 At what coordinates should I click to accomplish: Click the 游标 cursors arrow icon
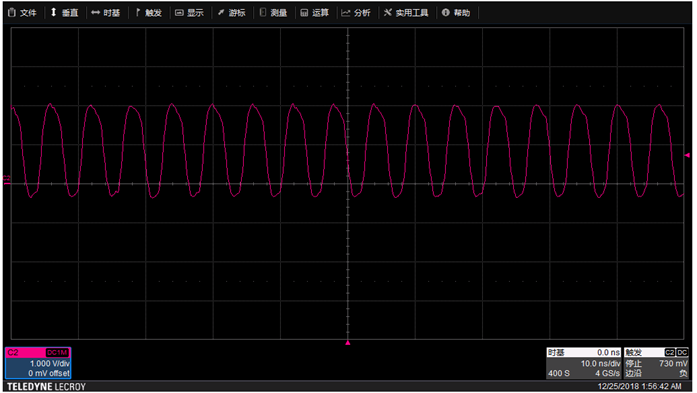(221, 13)
